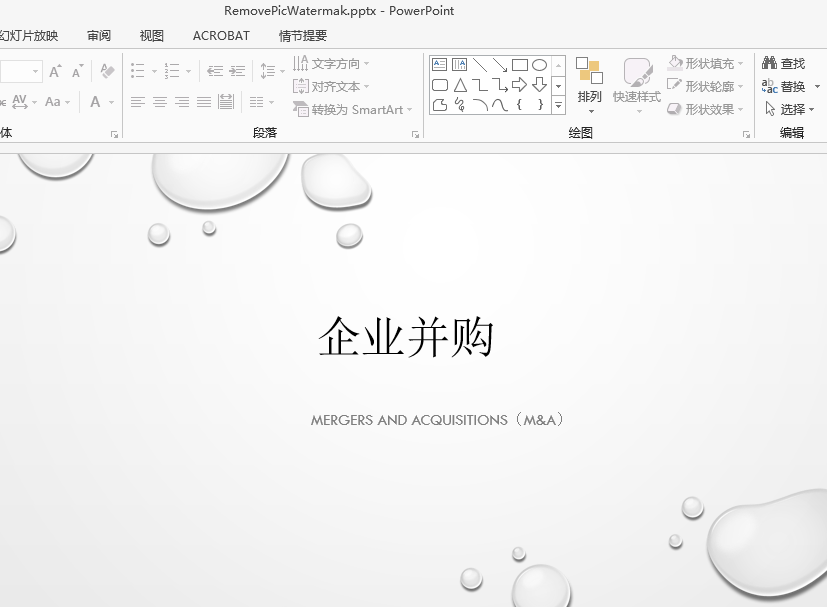Expand the shapes gallery with More arrow
Screen dimensions: 827x607
559,105
